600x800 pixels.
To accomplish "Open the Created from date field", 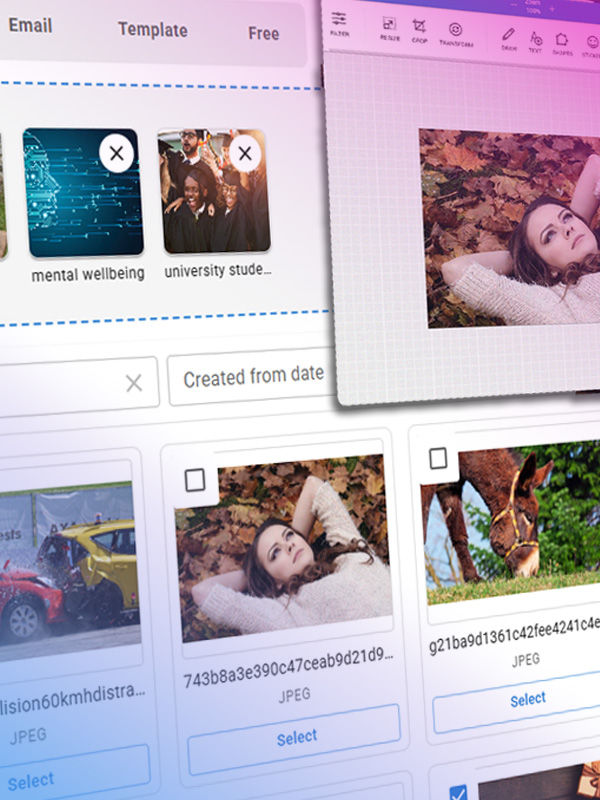I will [252, 378].
